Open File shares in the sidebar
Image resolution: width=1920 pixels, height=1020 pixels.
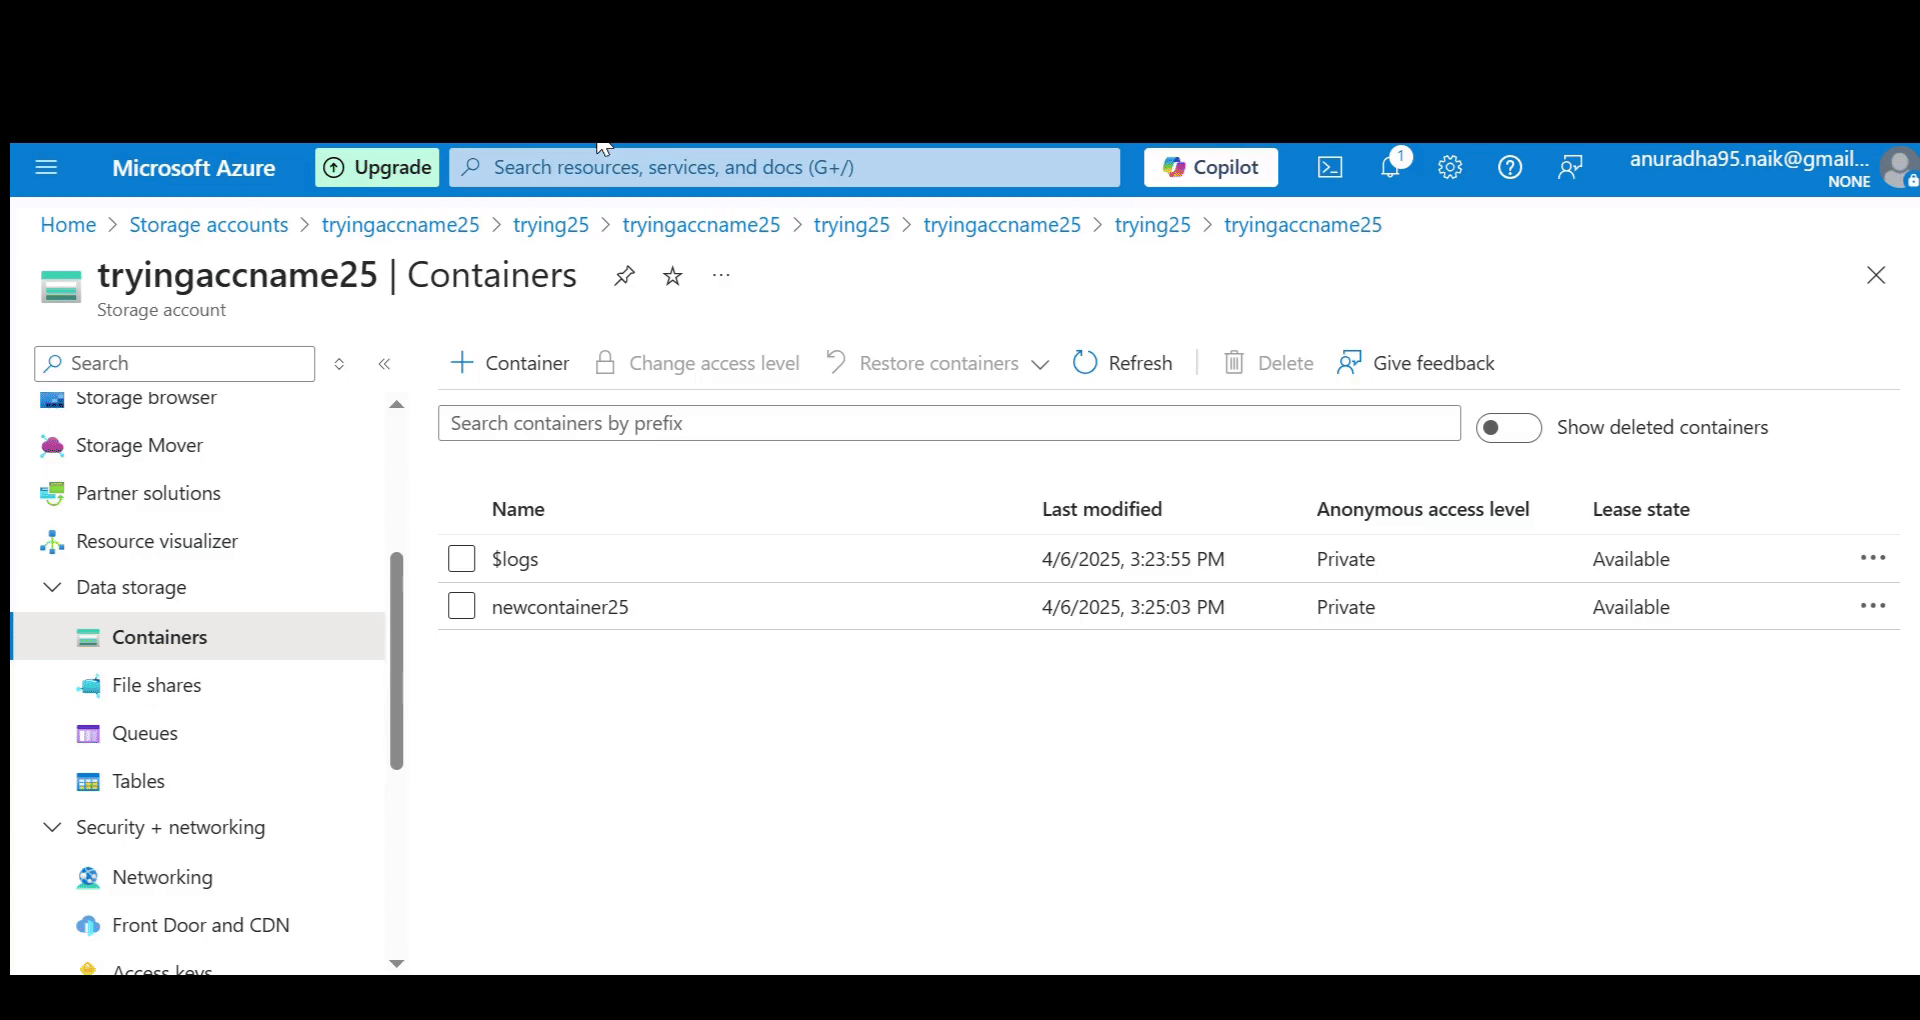[x=156, y=686]
